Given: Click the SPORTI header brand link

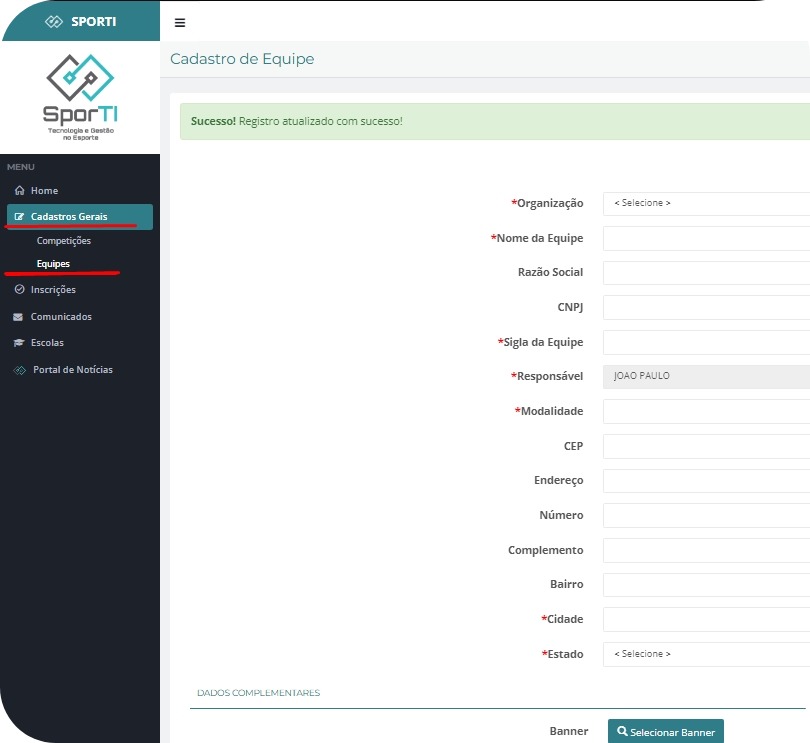Looking at the screenshot, I should 81,21.
